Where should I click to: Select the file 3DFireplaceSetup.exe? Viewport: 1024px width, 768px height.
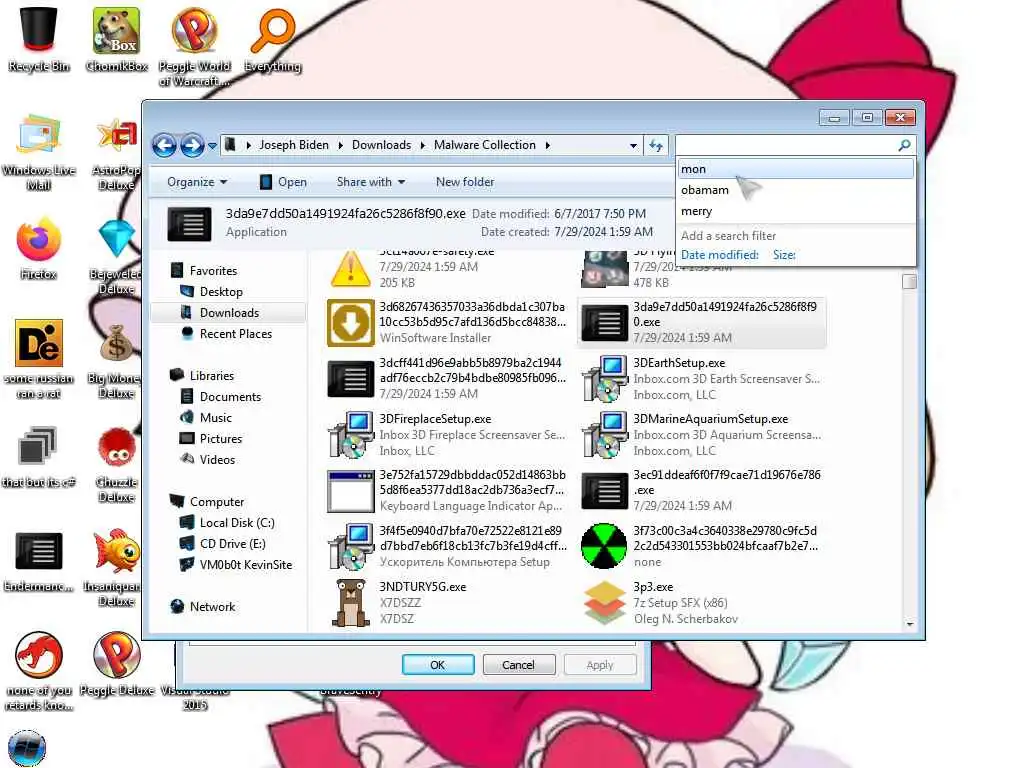[449, 435]
